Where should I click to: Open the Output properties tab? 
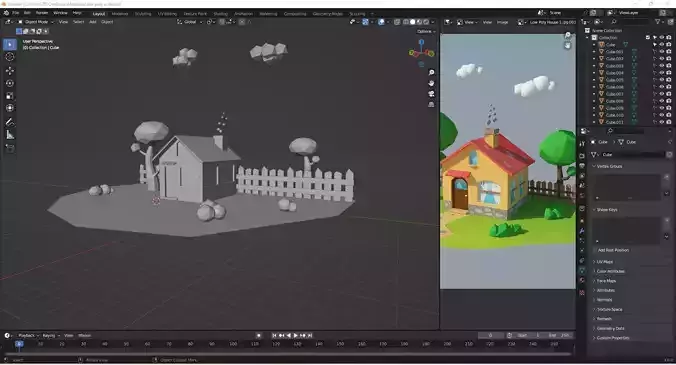coord(582,166)
